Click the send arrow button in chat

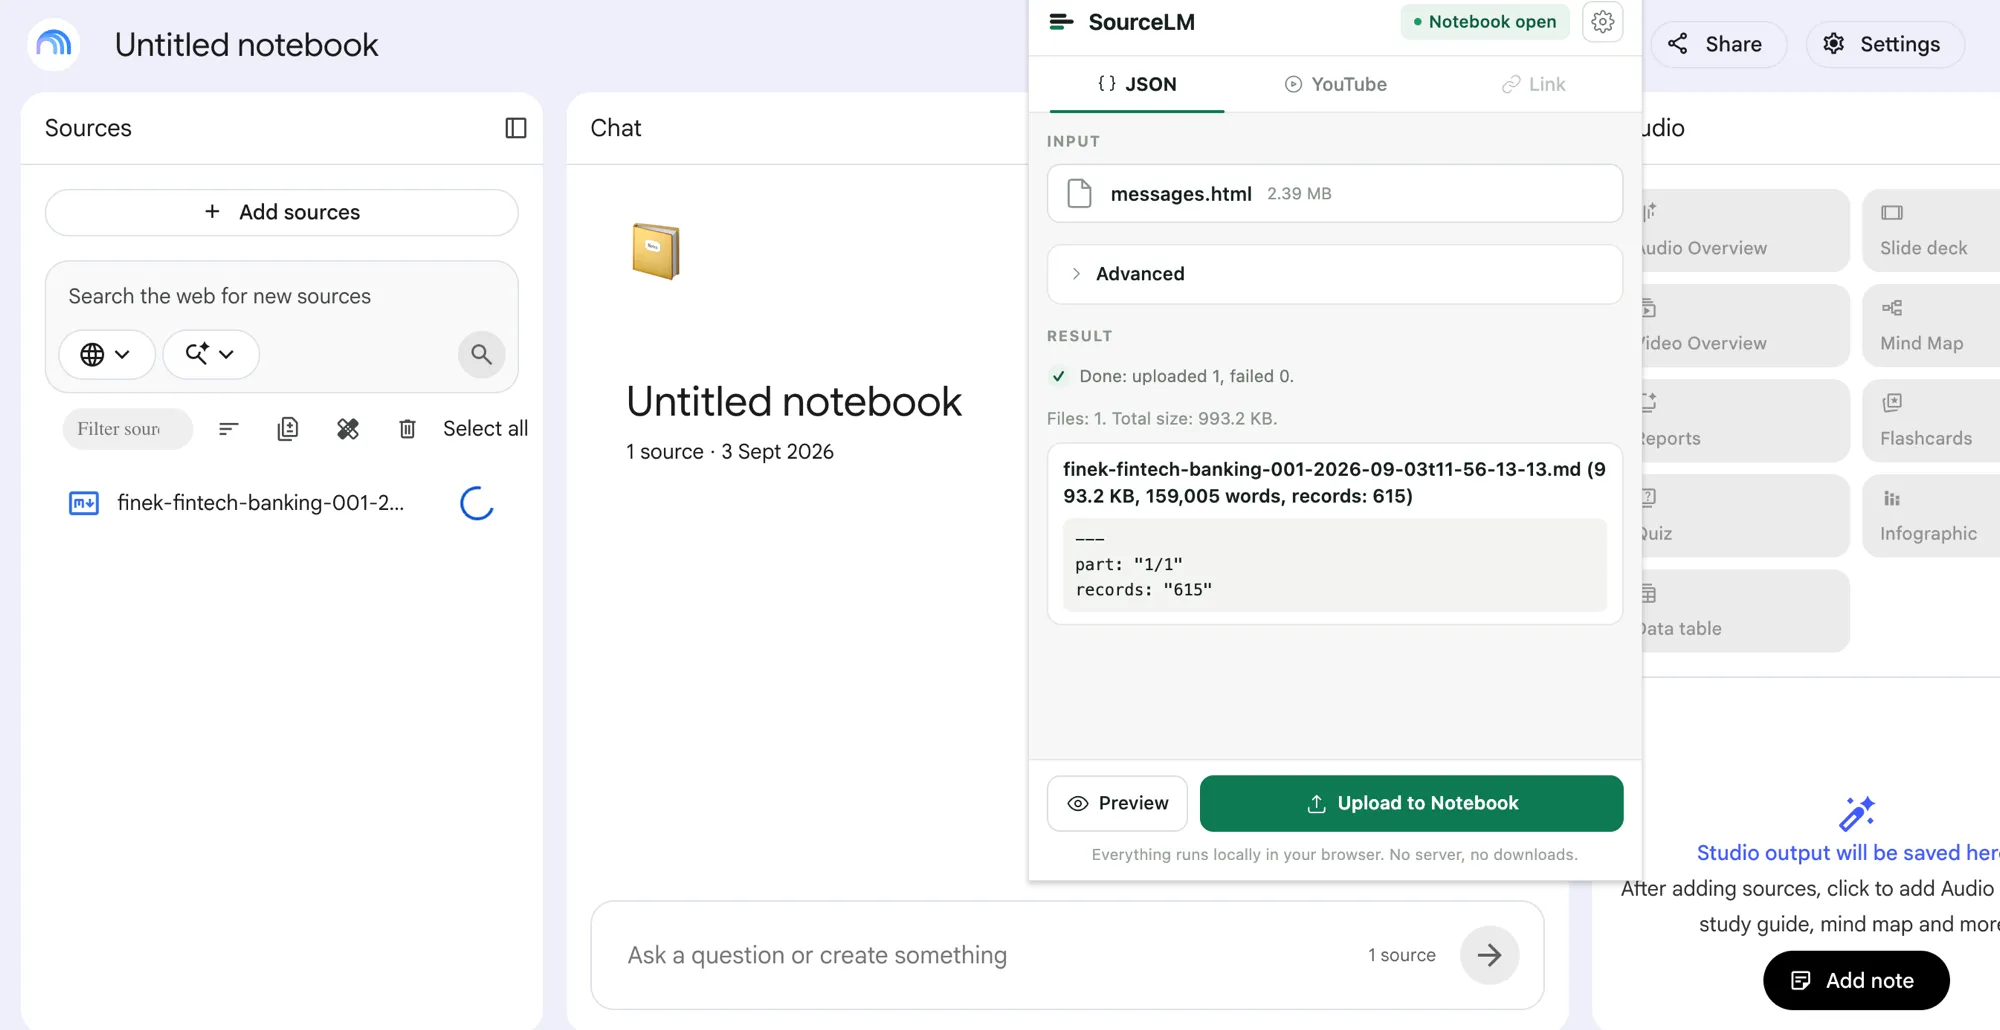(x=1489, y=955)
